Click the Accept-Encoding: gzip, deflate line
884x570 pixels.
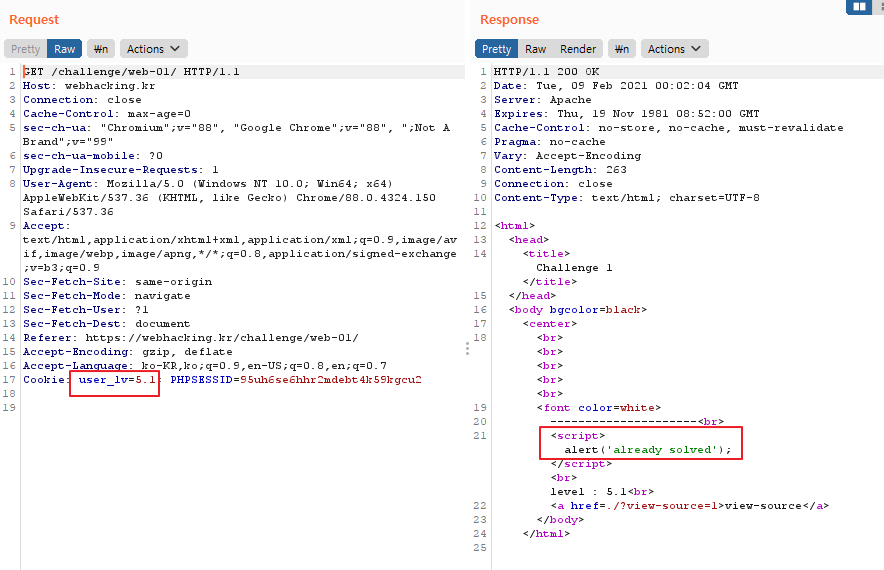click(127, 352)
